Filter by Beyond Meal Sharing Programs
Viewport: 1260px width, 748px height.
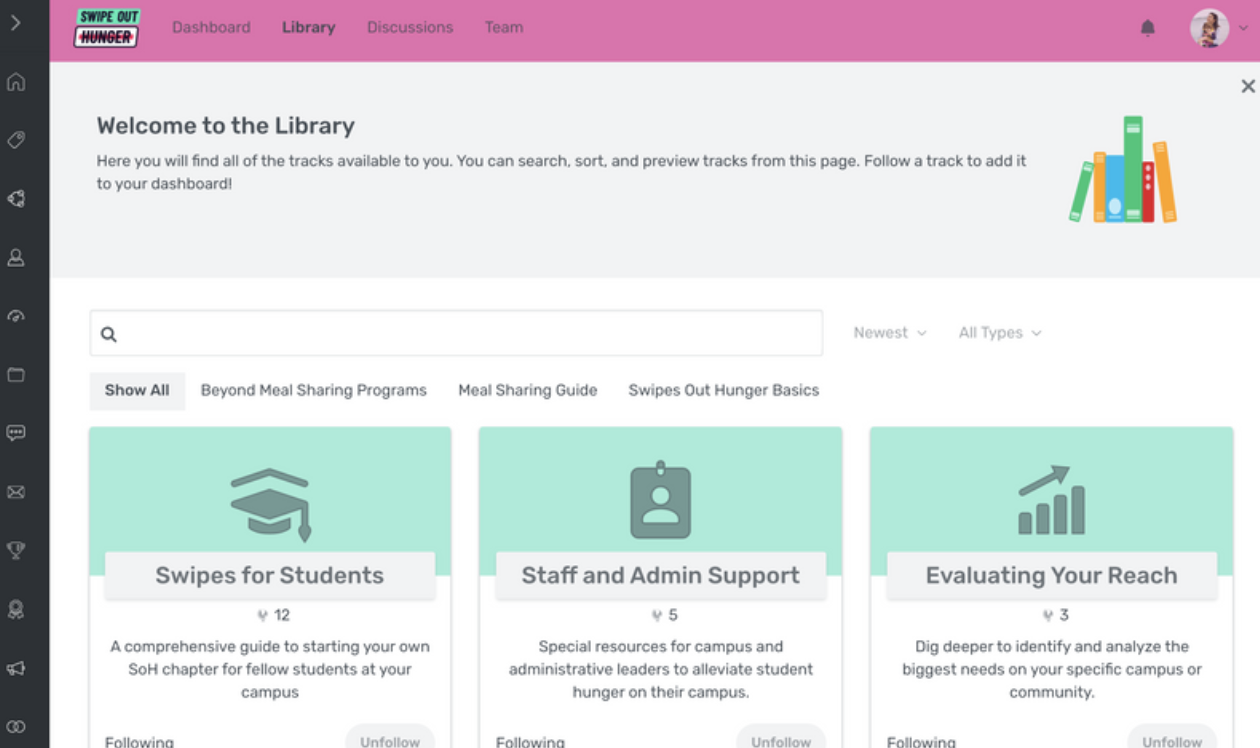pos(314,390)
